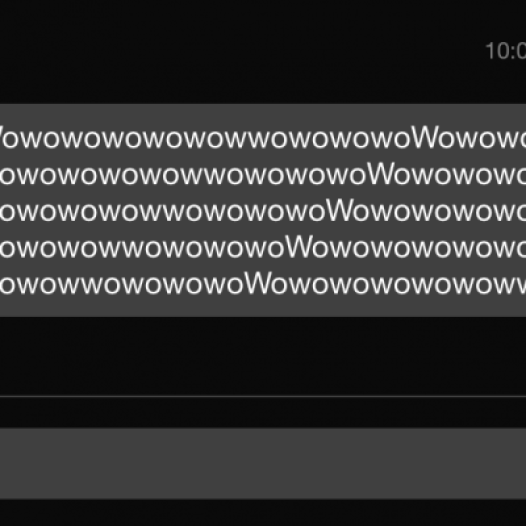Viewport: 526px width, 526px height.
Task: Click the thin separator line above the input box
Action: [x=263, y=396]
